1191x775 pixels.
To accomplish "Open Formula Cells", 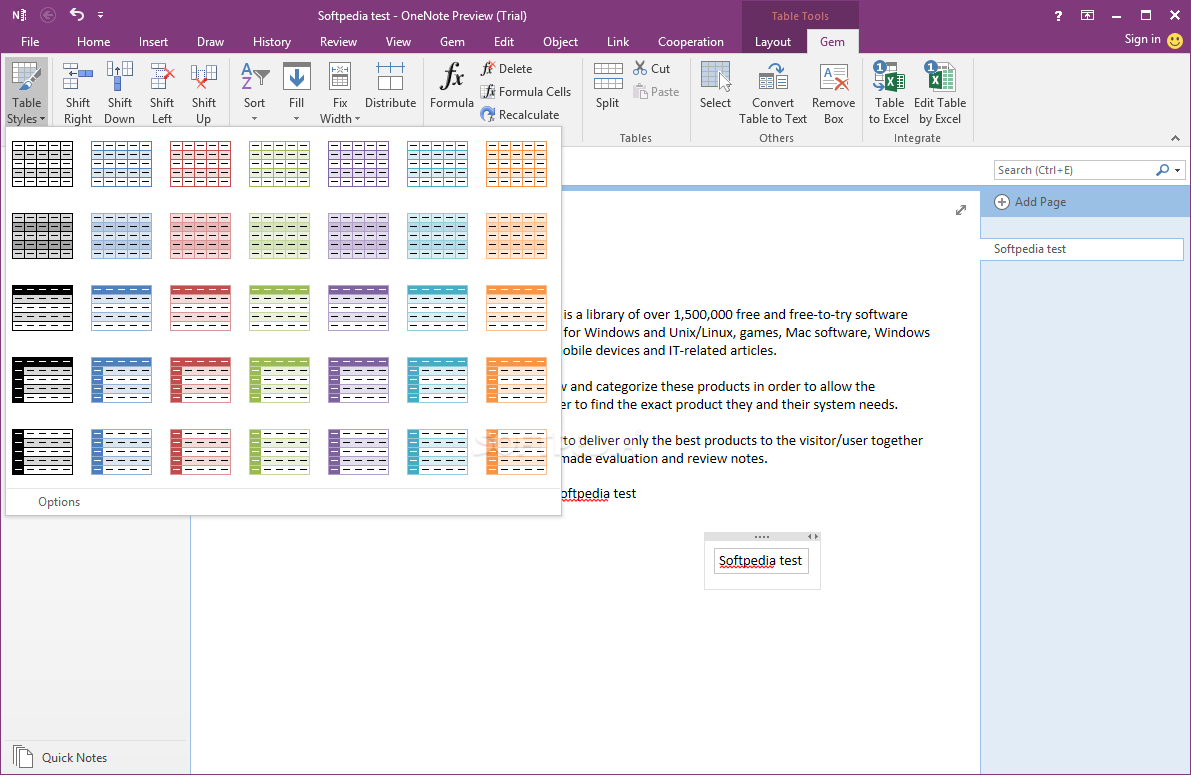I will click(526, 91).
